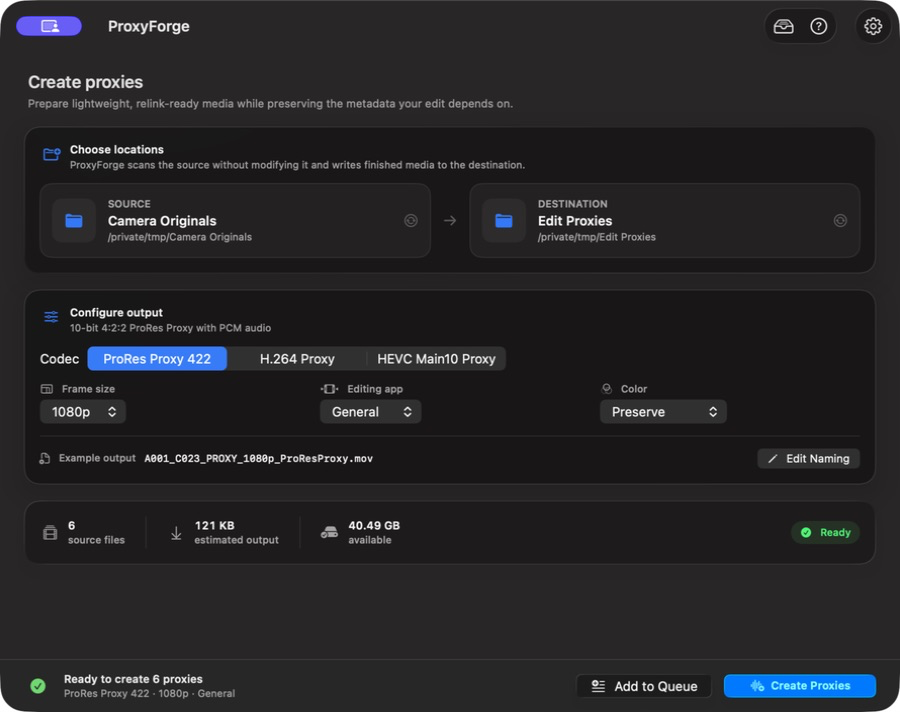Click the Ready to create 6 proxies text

point(133,679)
